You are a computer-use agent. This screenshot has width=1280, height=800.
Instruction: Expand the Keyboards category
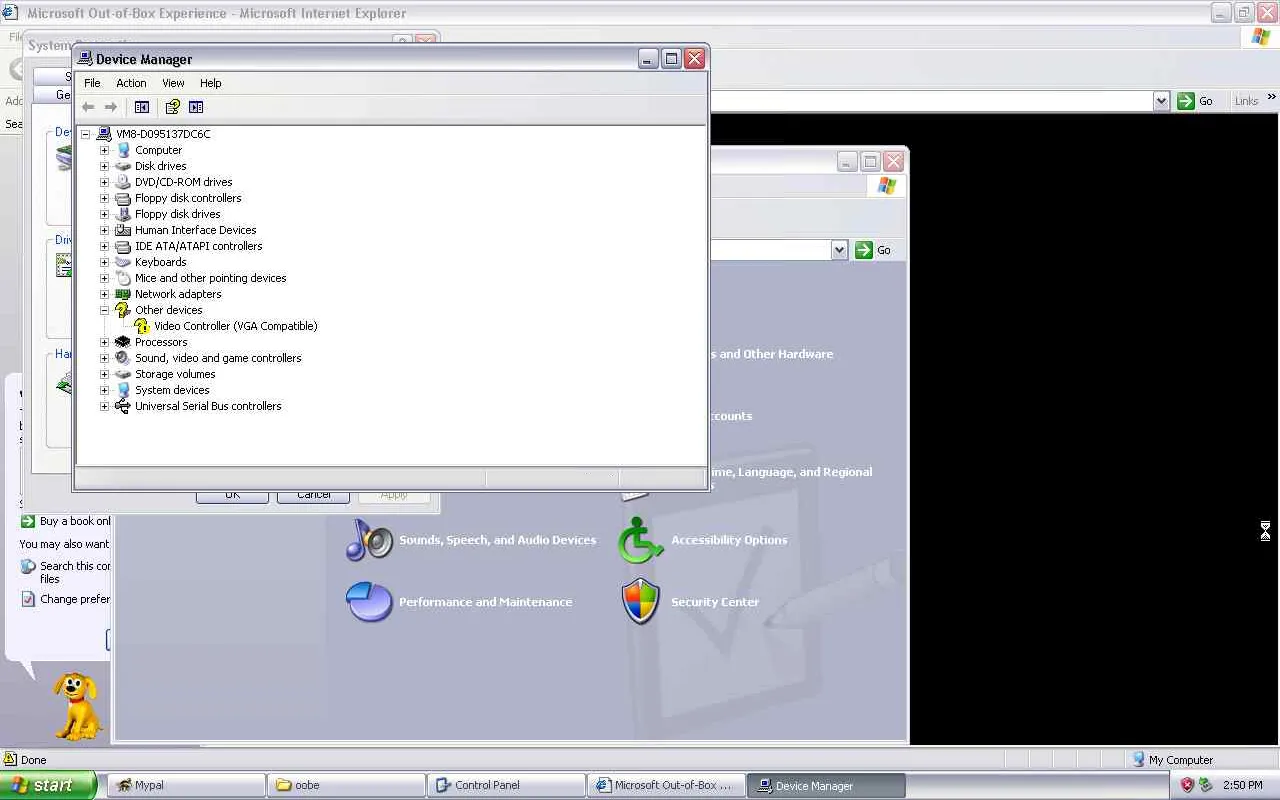104,262
